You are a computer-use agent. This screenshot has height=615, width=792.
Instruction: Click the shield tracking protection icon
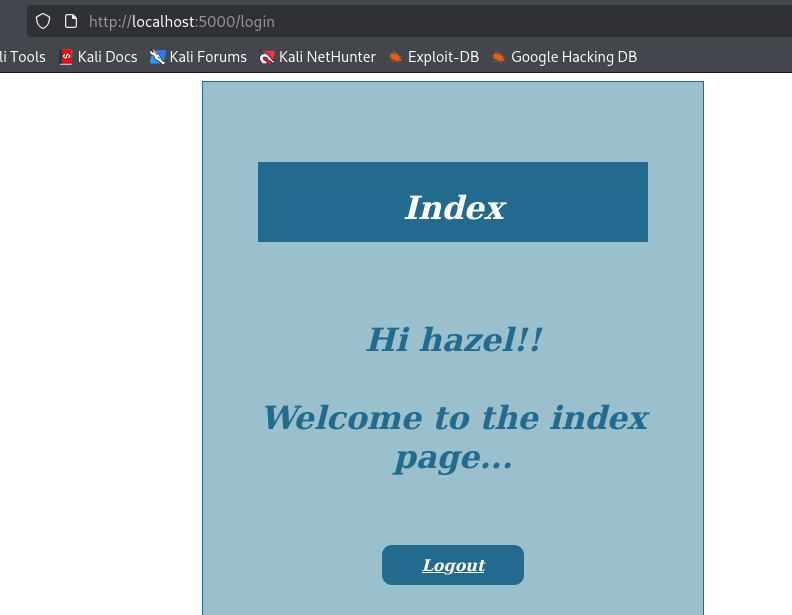coord(43,21)
